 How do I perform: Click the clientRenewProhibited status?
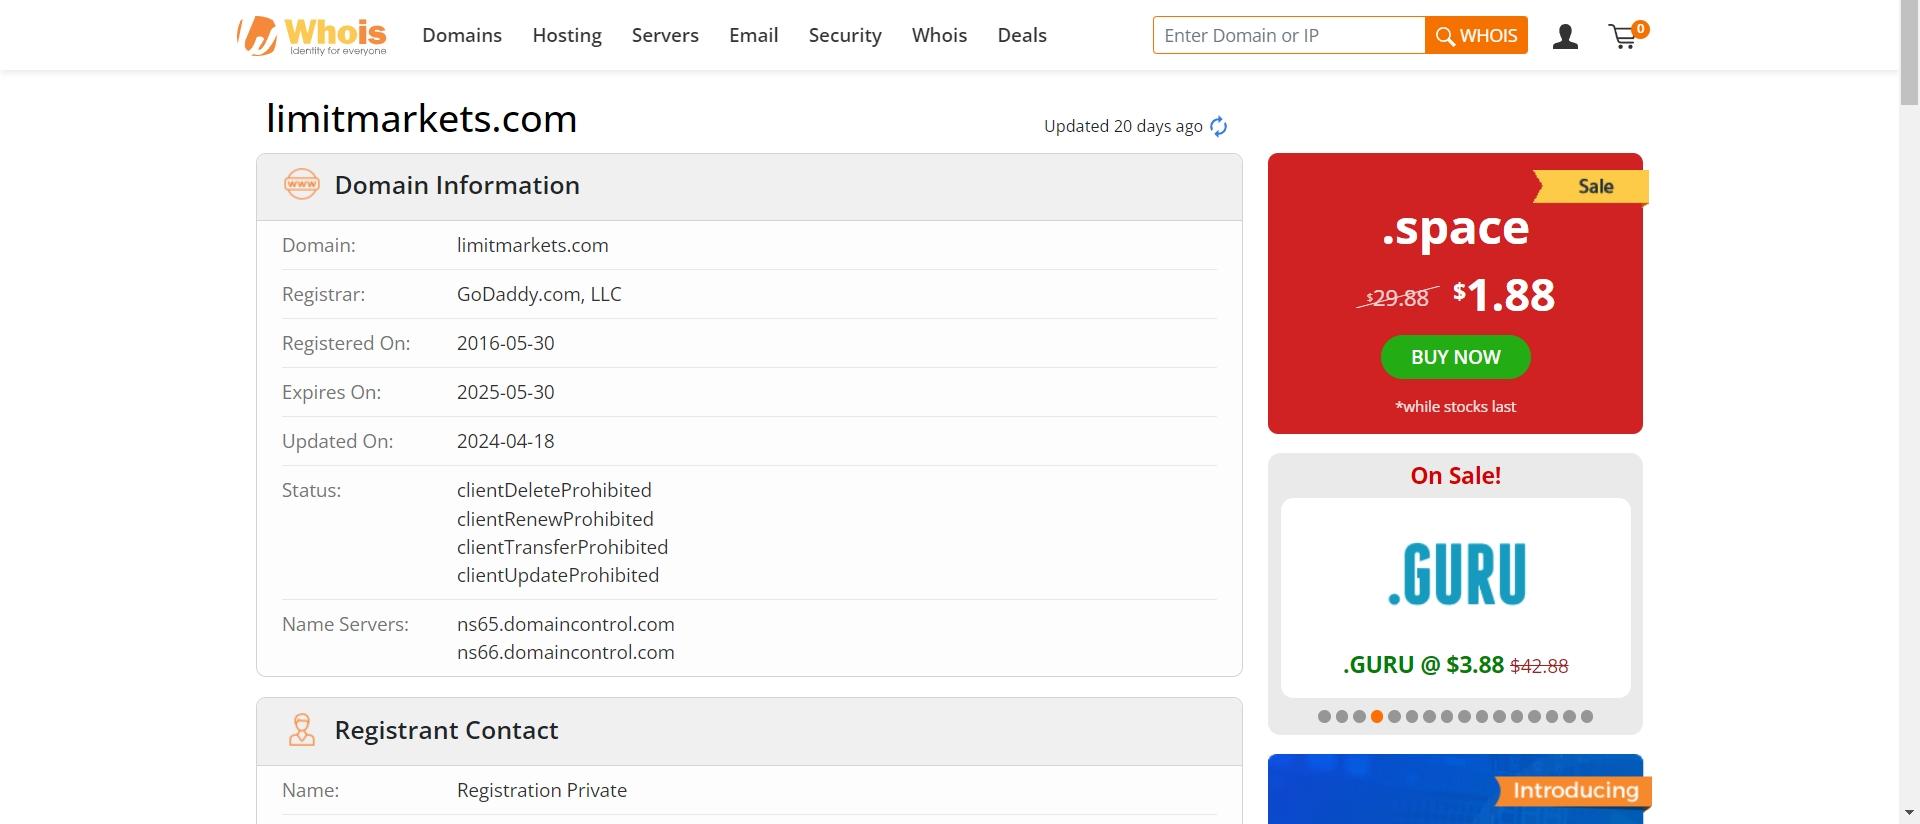point(555,519)
